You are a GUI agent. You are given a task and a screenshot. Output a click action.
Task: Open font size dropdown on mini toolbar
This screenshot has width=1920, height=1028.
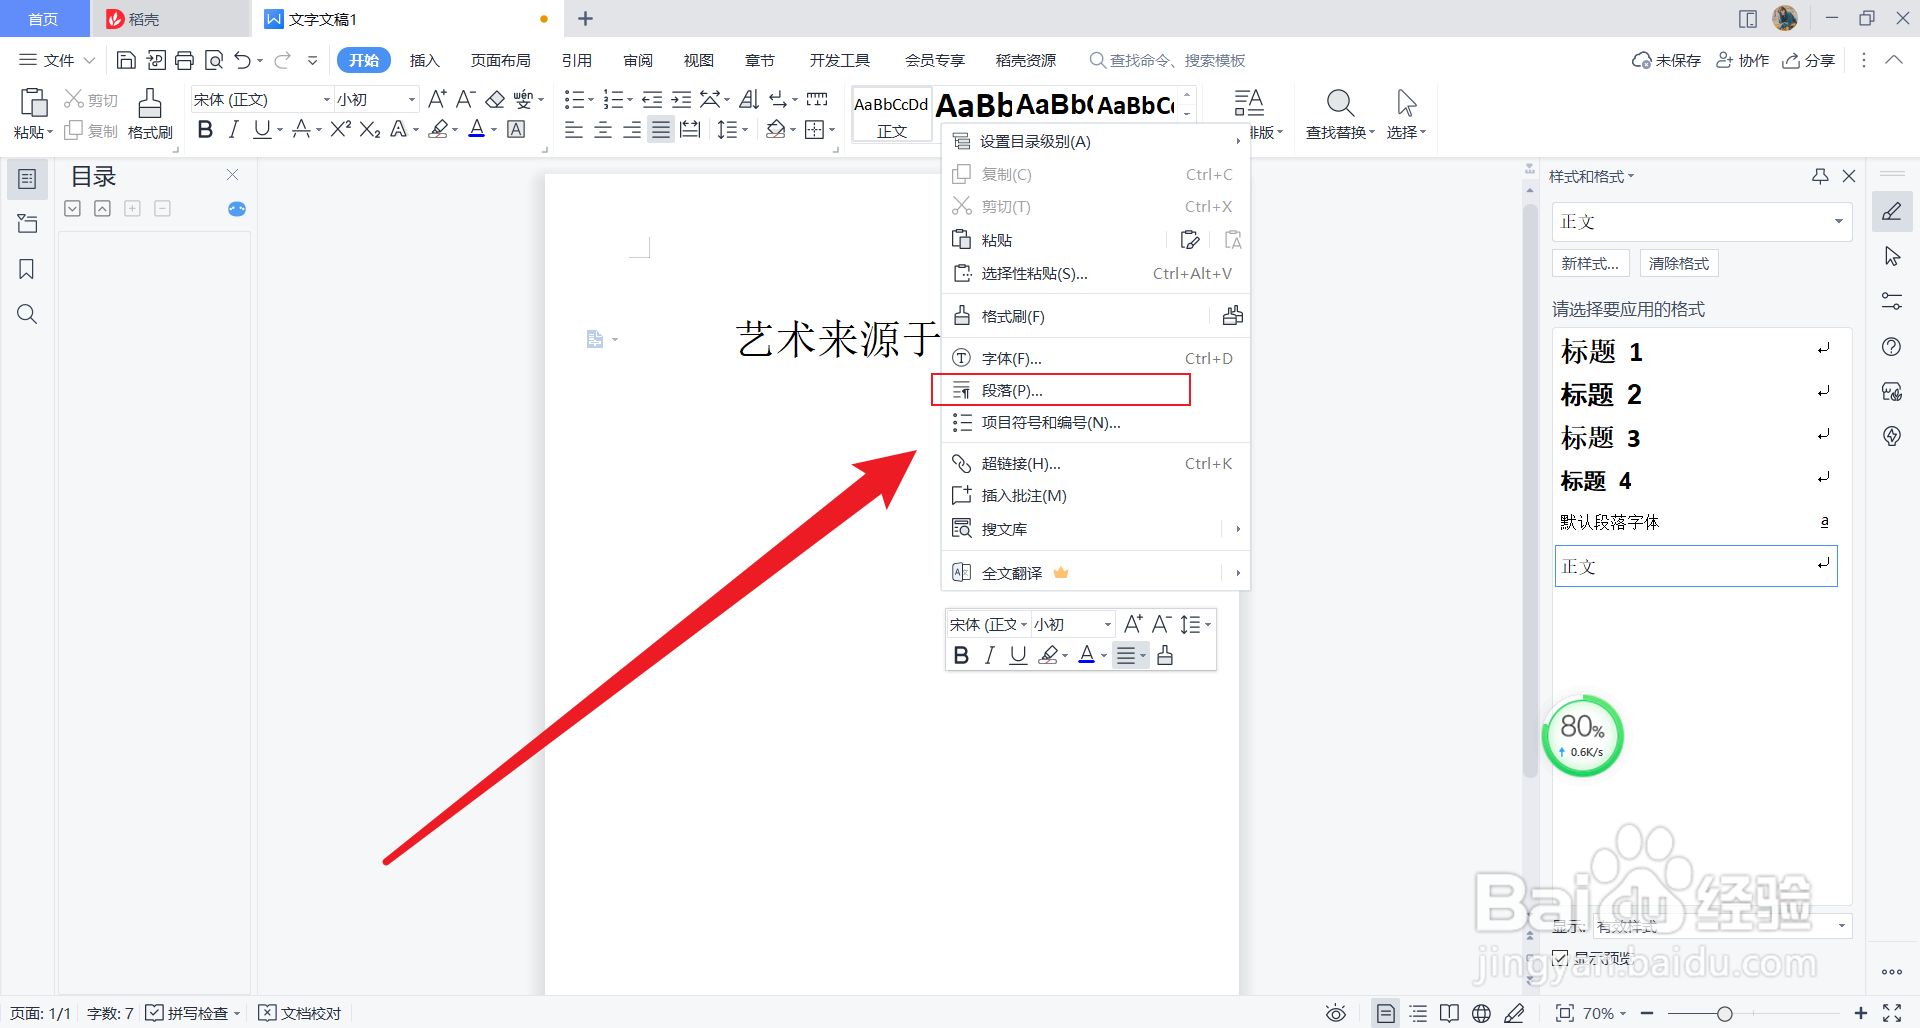point(1107,624)
